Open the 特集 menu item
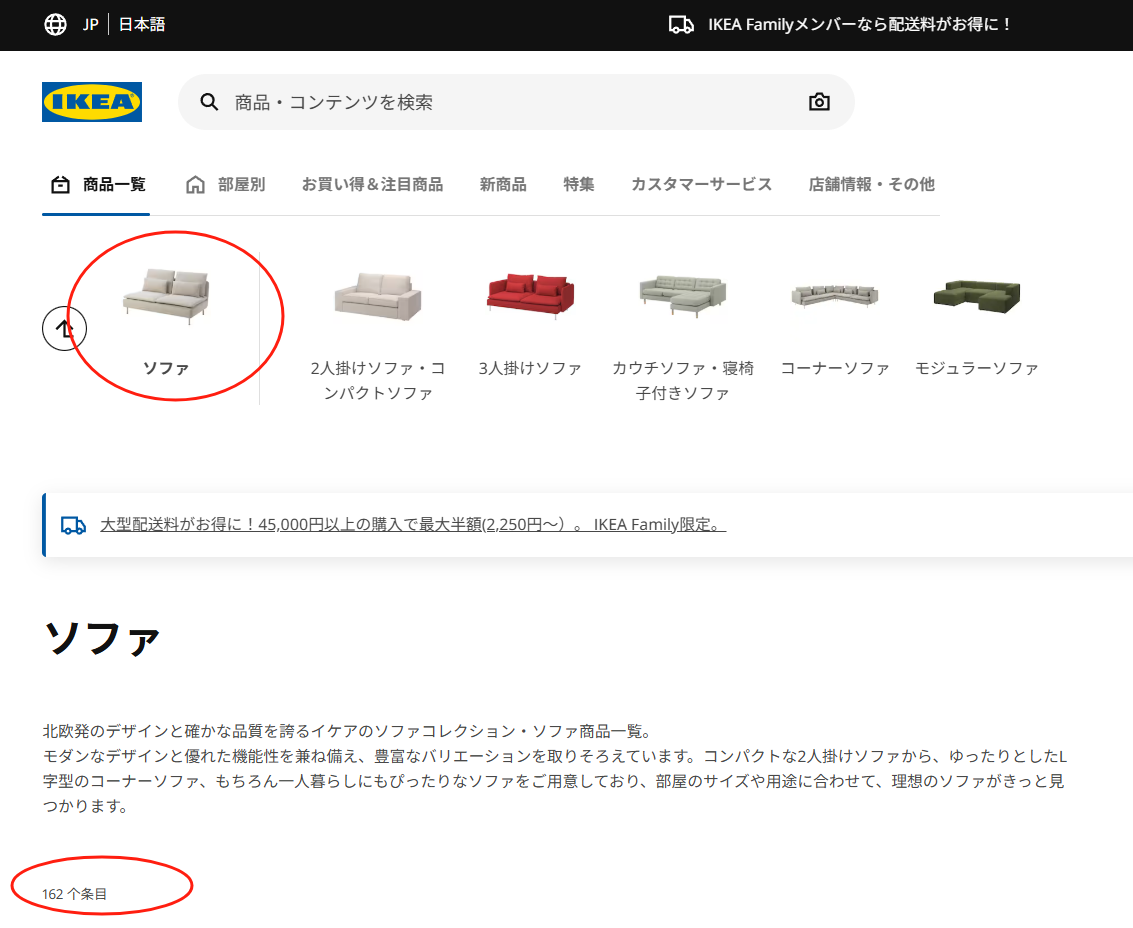The width and height of the screenshot is (1133, 928). (x=578, y=184)
